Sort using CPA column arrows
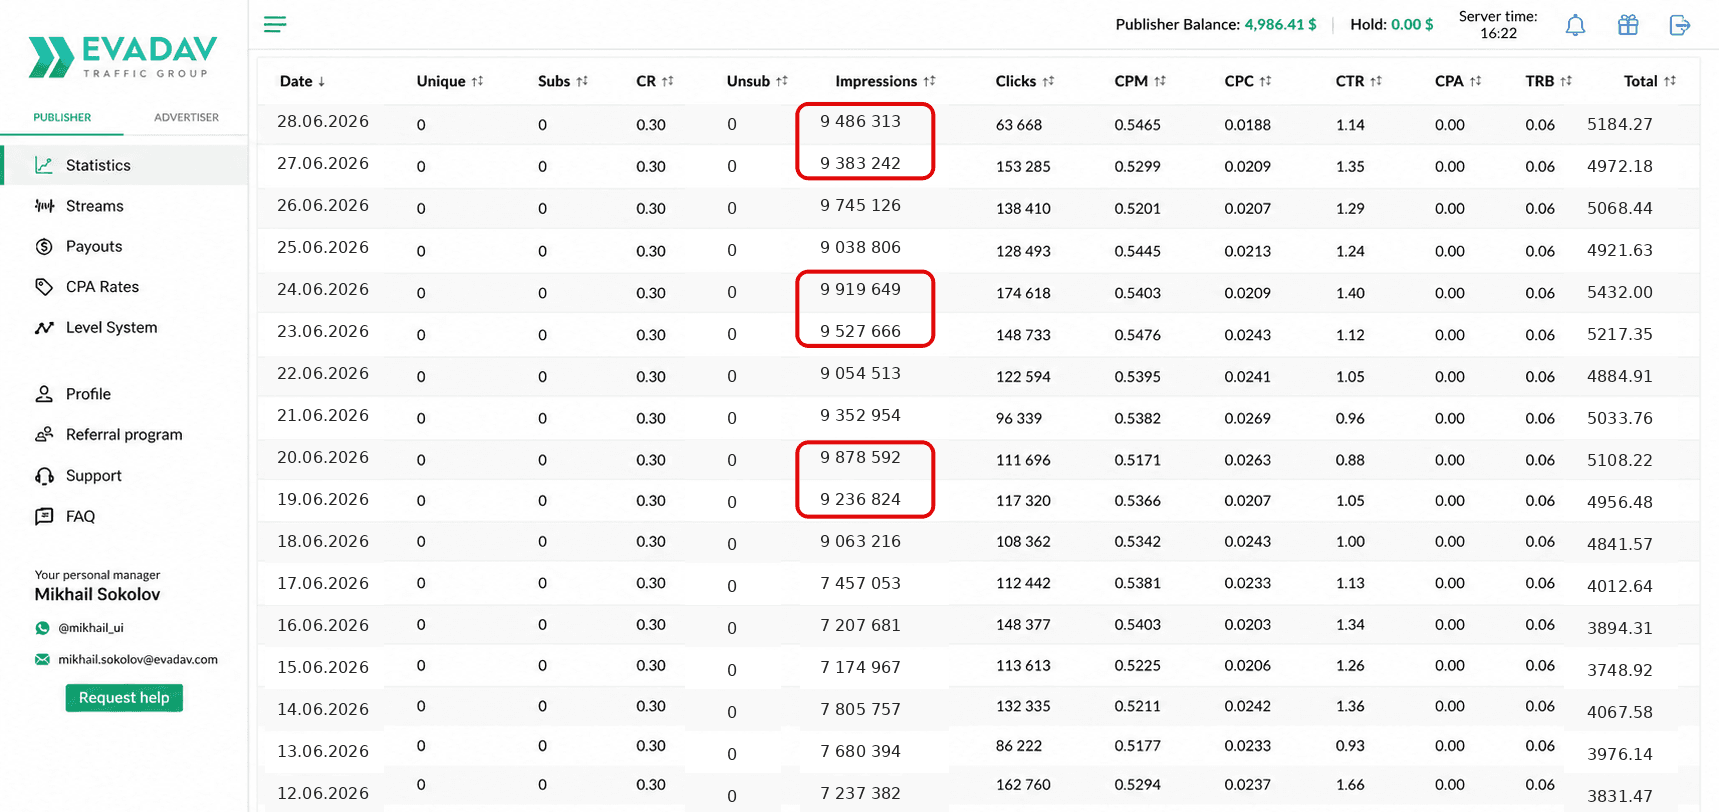The image size is (1719, 812). (1476, 81)
